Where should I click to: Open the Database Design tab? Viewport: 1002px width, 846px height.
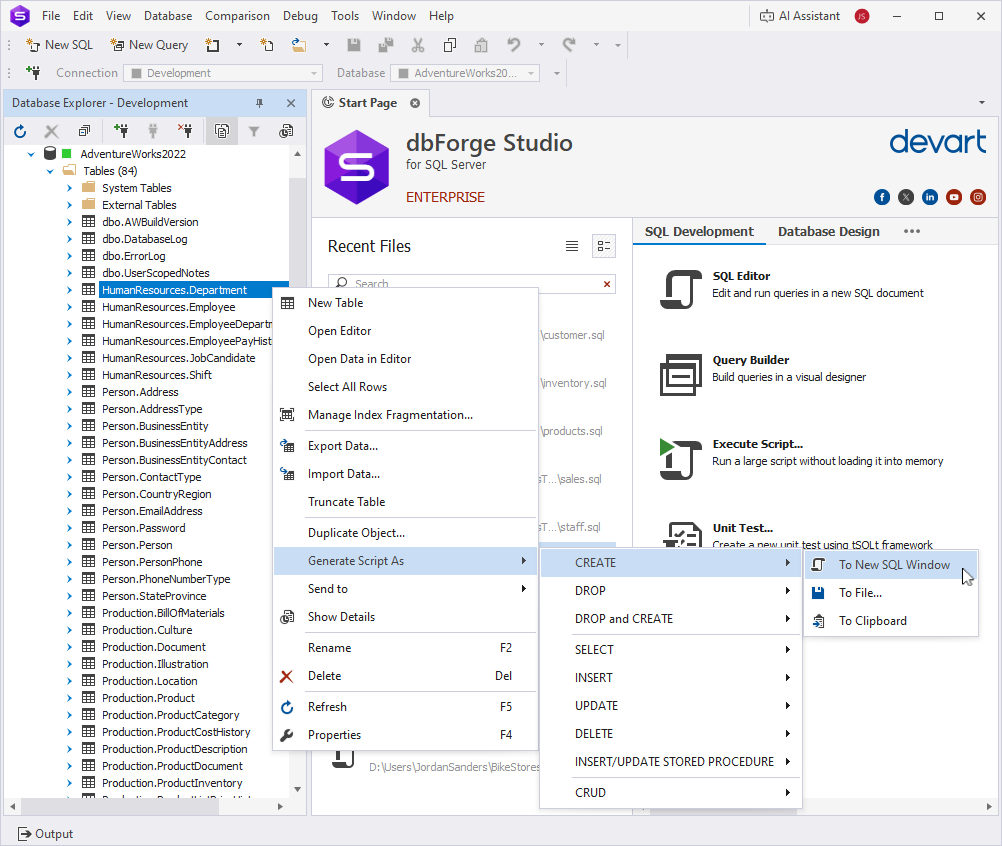(828, 231)
